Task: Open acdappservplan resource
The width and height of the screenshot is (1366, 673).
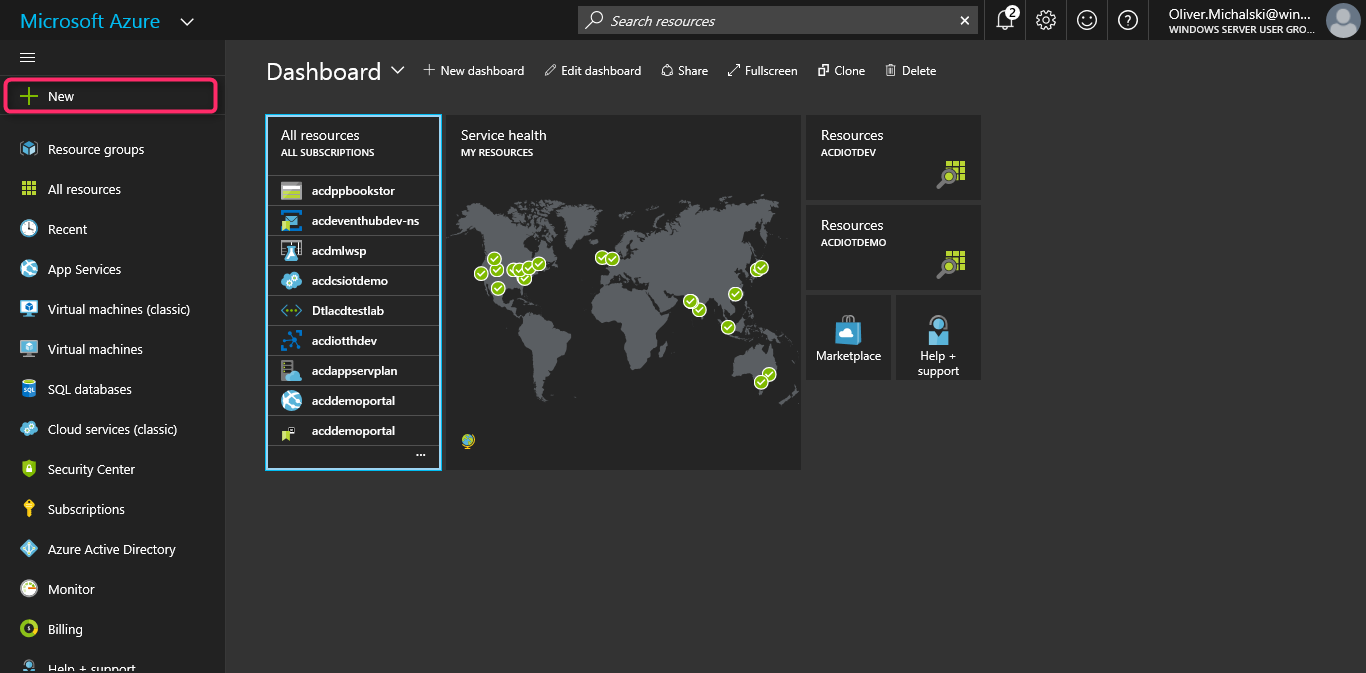Action: [353, 371]
